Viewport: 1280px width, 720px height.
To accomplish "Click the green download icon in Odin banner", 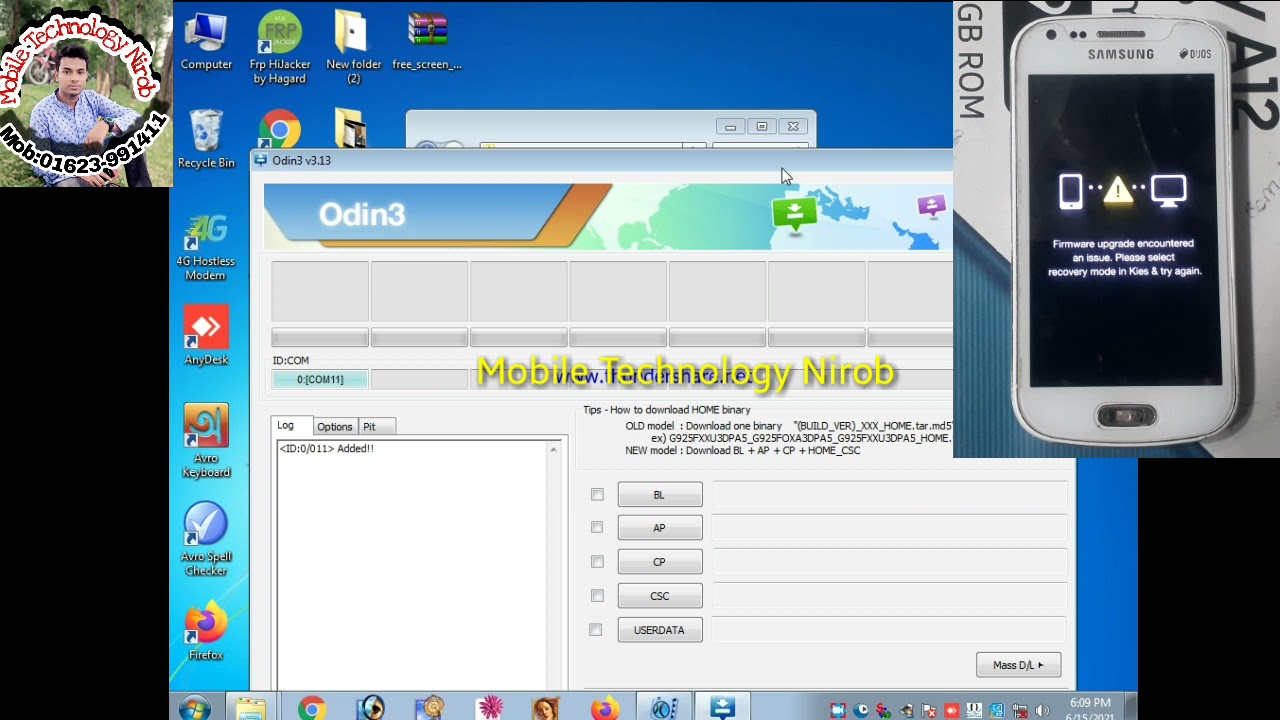I will click(795, 213).
